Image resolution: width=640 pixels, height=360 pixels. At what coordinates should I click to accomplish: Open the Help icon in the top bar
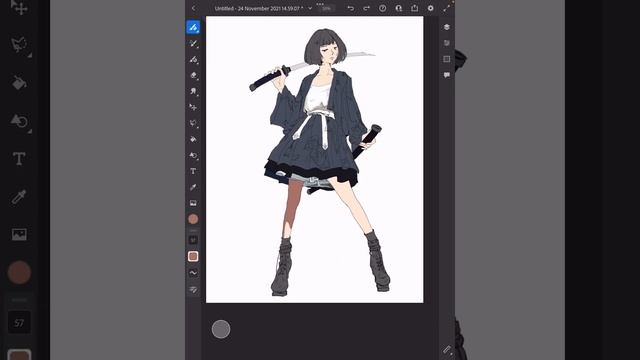tap(382, 8)
